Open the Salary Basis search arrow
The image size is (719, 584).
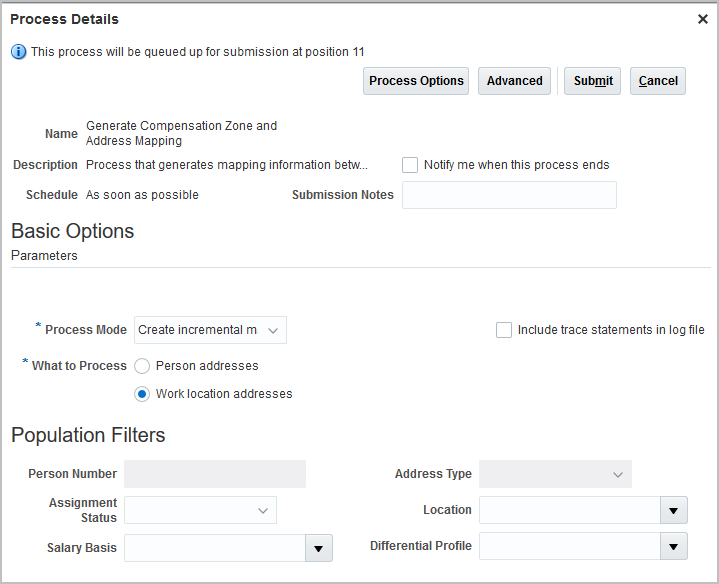click(318, 548)
